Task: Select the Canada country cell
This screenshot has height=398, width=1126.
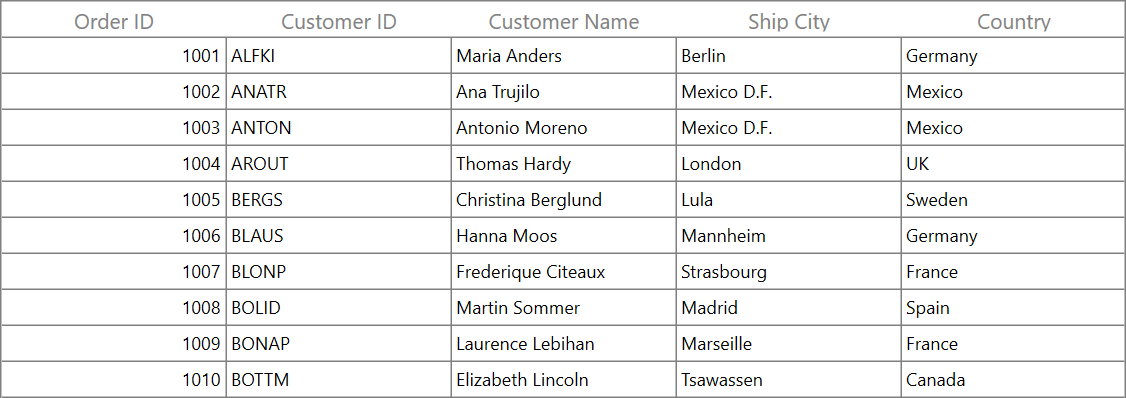Action: point(1013,379)
